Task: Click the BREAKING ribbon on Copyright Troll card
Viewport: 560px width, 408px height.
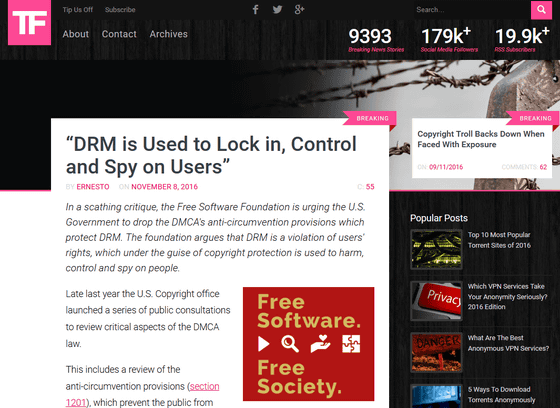Action: coord(532,118)
